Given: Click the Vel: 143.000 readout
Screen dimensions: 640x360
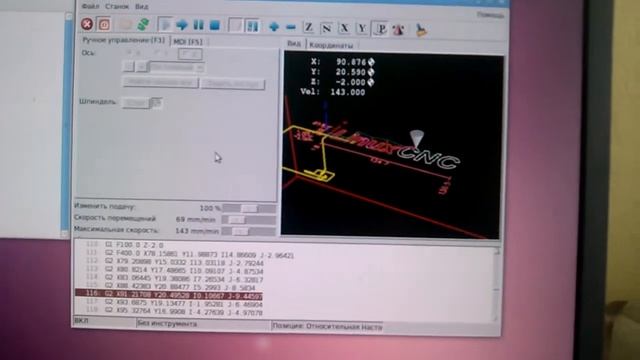Looking at the screenshot, I should [x=333, y=92].
